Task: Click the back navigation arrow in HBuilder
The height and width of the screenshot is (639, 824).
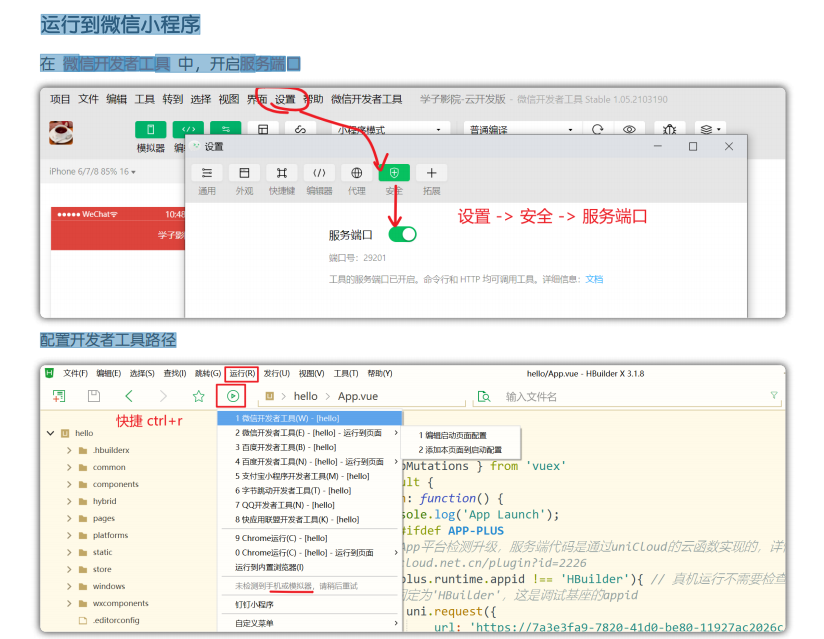Action: tap(129, 396)
